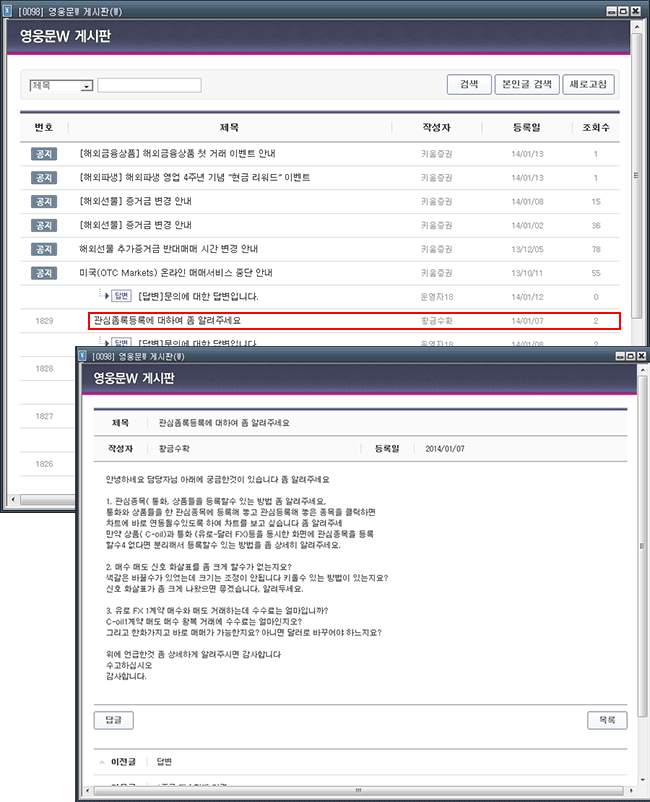This screenshot has height=802, width=650.
Task: Click the 제목 column header
Action: [229, 127]
